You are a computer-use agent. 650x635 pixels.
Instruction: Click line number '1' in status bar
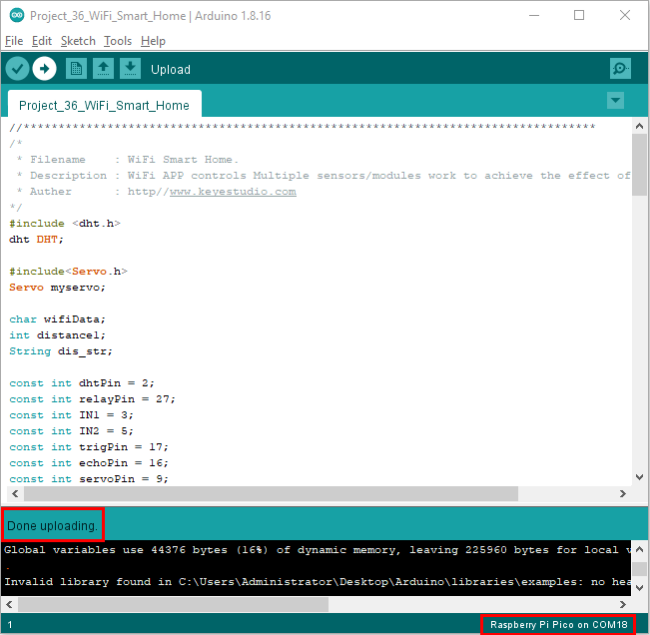(10, 625)
